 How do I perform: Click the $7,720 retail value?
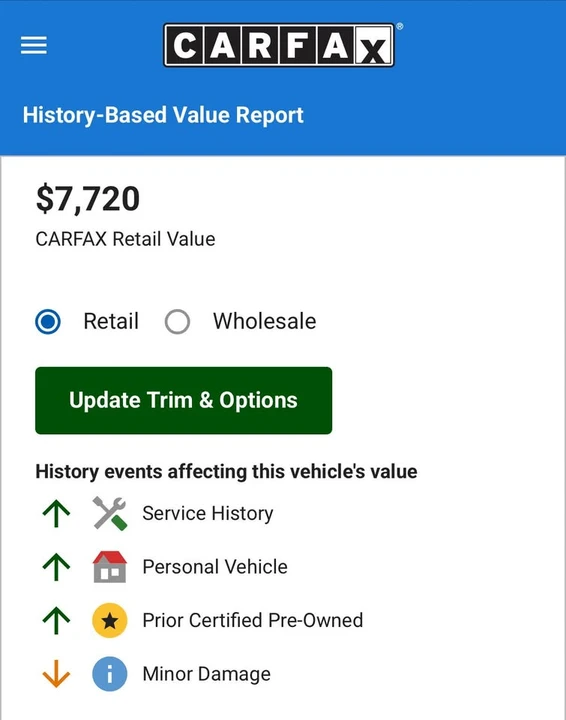point(88,199)
